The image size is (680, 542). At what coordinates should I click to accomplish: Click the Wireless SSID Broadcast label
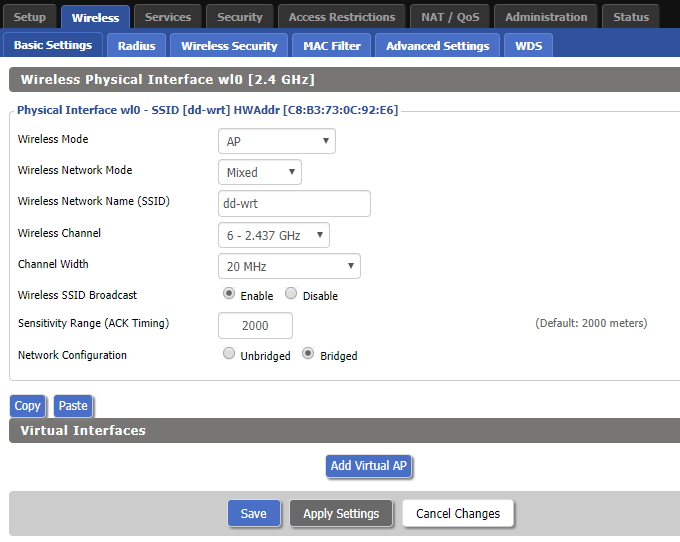(77, 295)
